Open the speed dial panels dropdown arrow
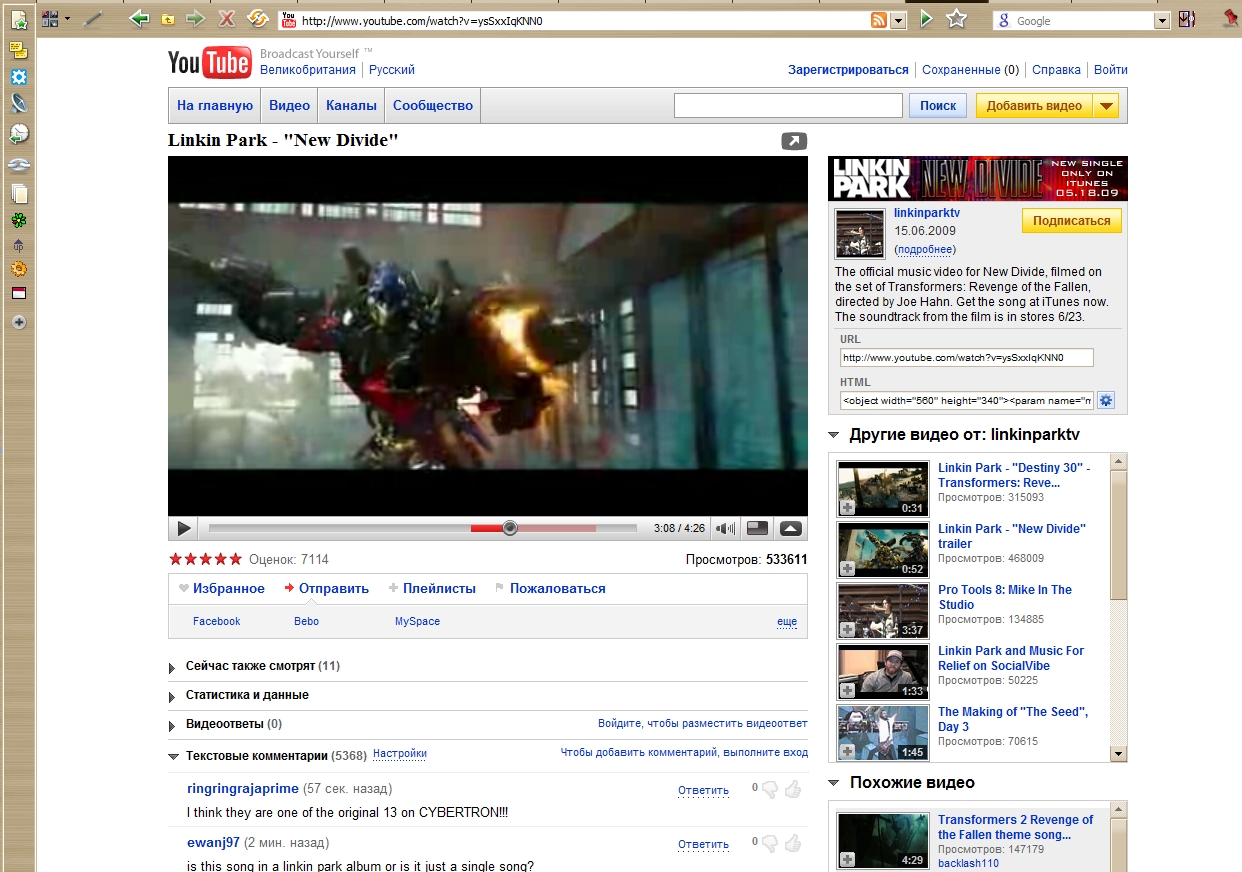This screenshot has width=1242, height=872. coord(67,19)
